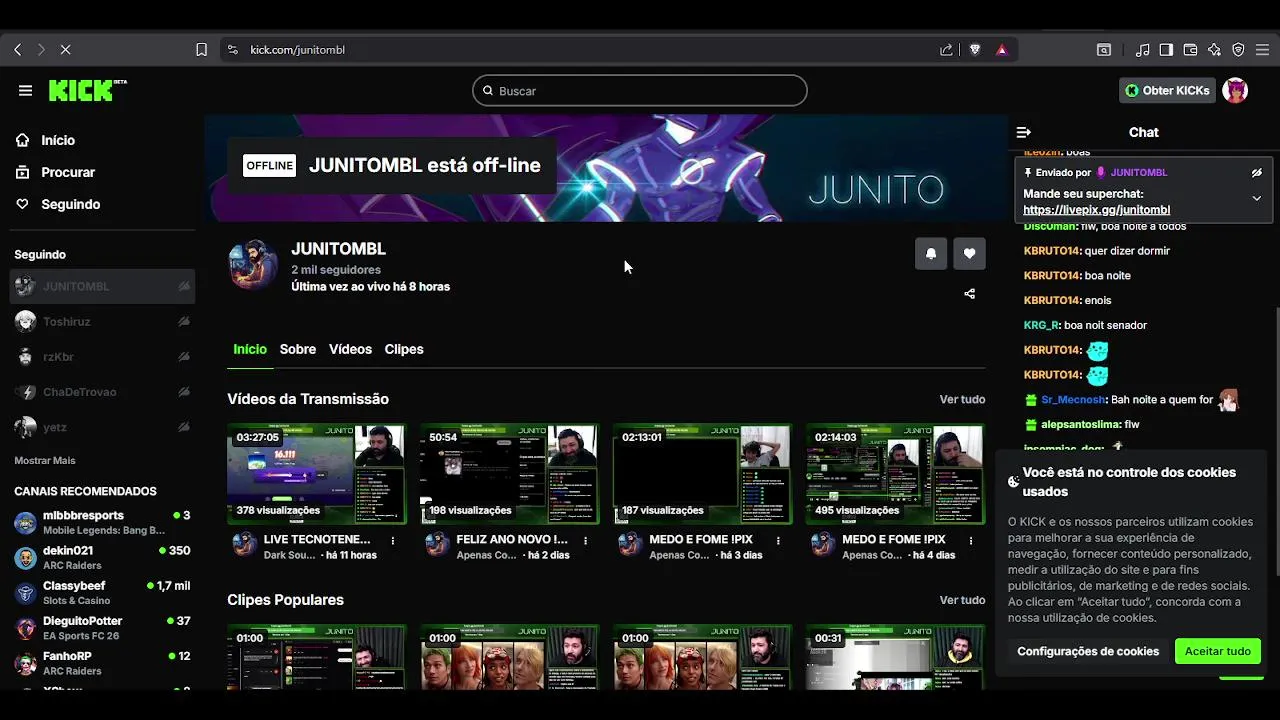This screenshot has width=1280, height=720.
Task: Click the site settings icon in address bar
Action: click(x=232, y=49)
